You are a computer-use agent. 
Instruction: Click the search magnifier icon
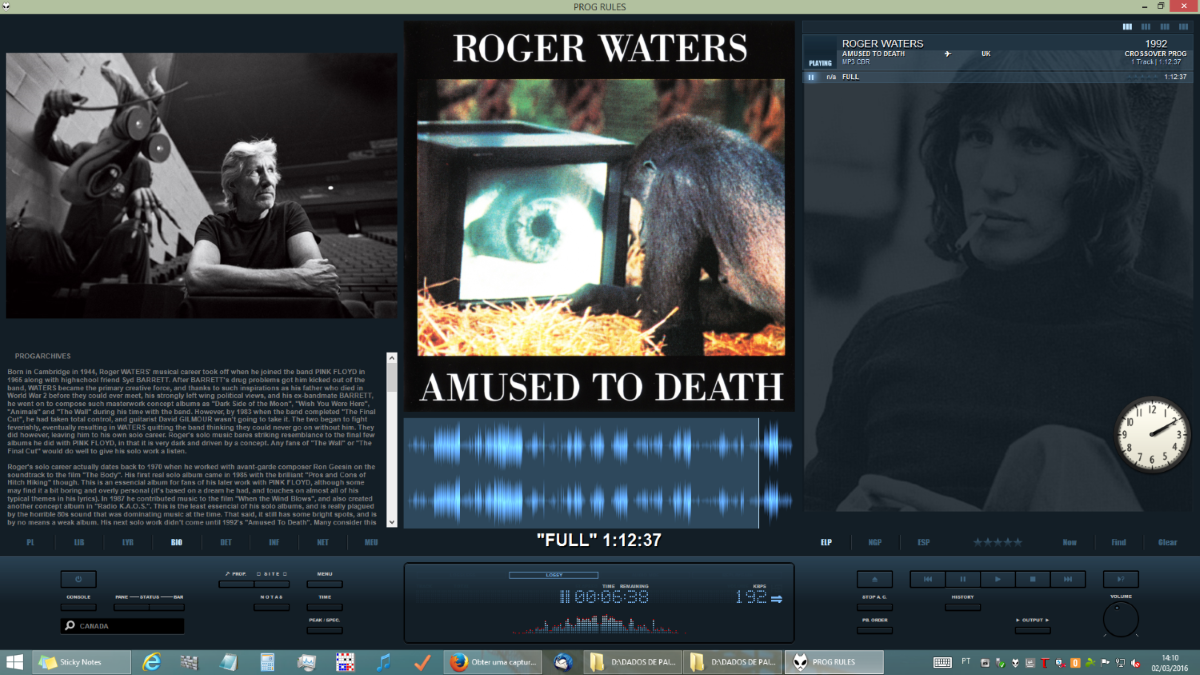(70, 626)
